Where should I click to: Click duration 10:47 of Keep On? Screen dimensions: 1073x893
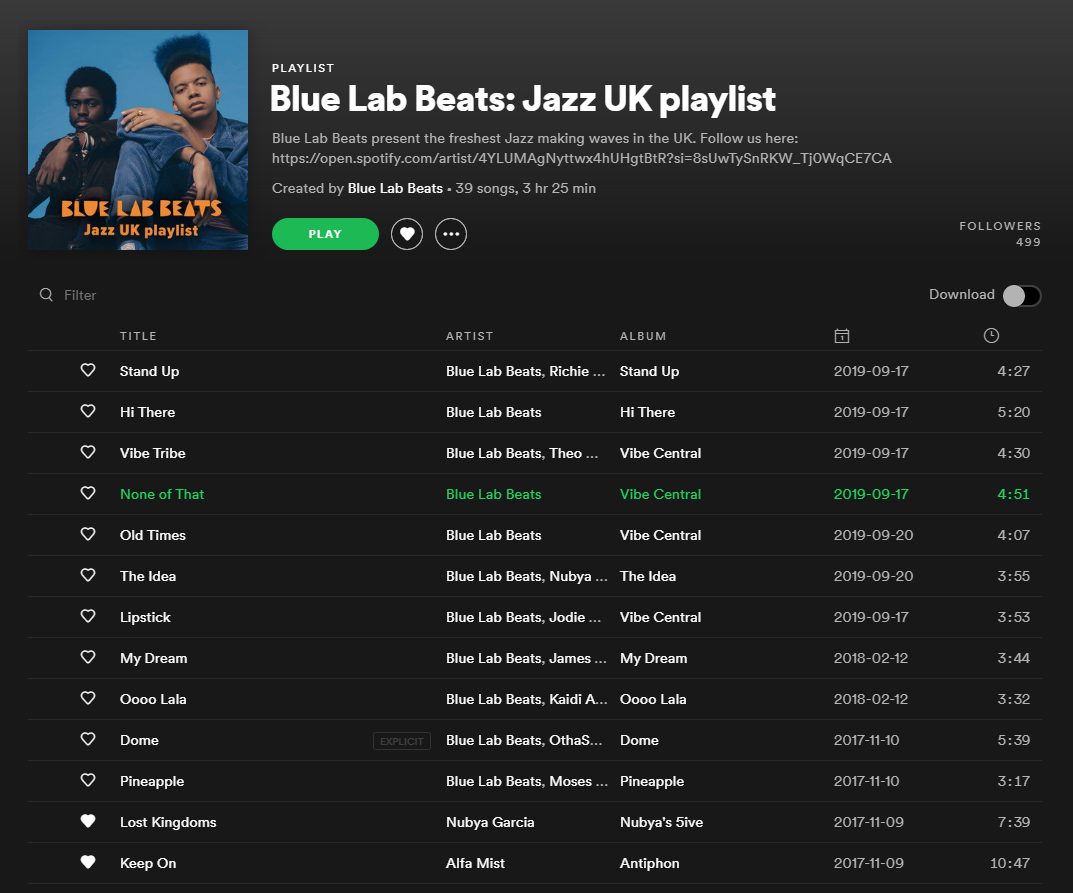(x=1010, y=864)
